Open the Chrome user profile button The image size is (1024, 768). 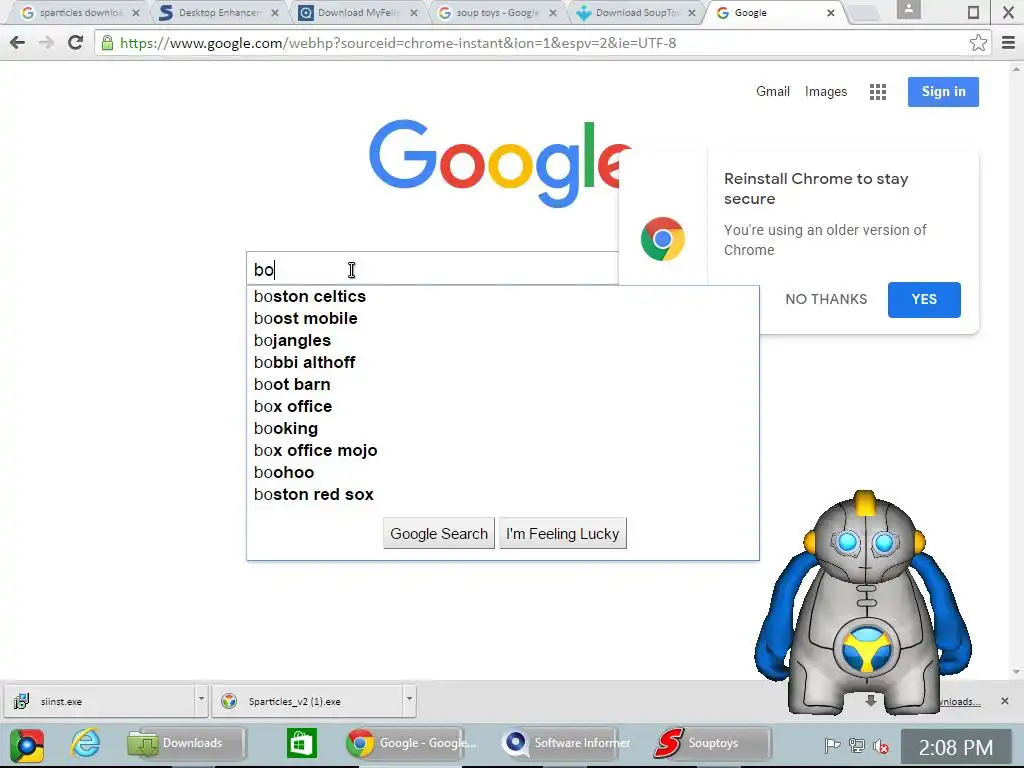pos(908,9)
